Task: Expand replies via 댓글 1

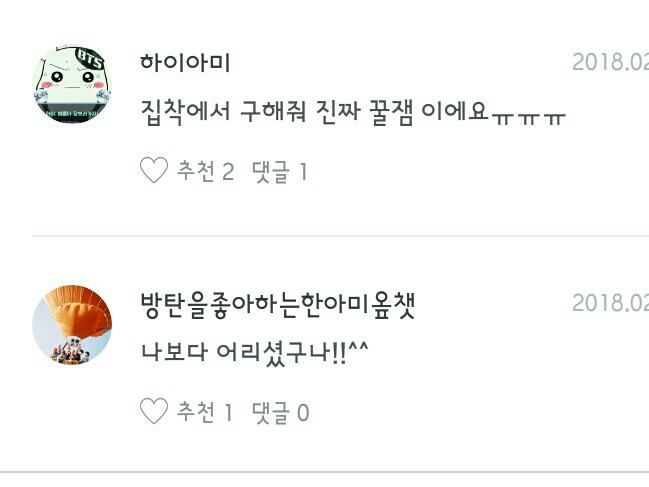Action: tap(280, 171)
